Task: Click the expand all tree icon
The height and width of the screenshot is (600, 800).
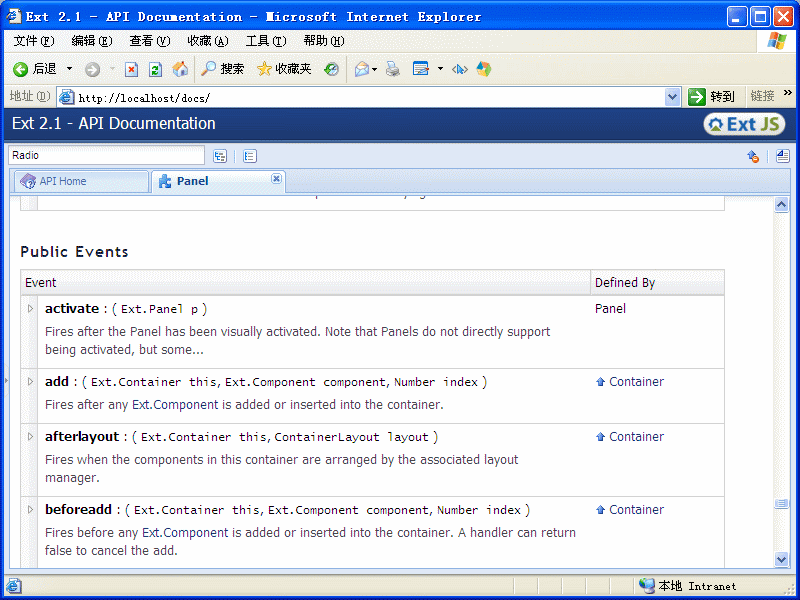Action: coord(220,156)
